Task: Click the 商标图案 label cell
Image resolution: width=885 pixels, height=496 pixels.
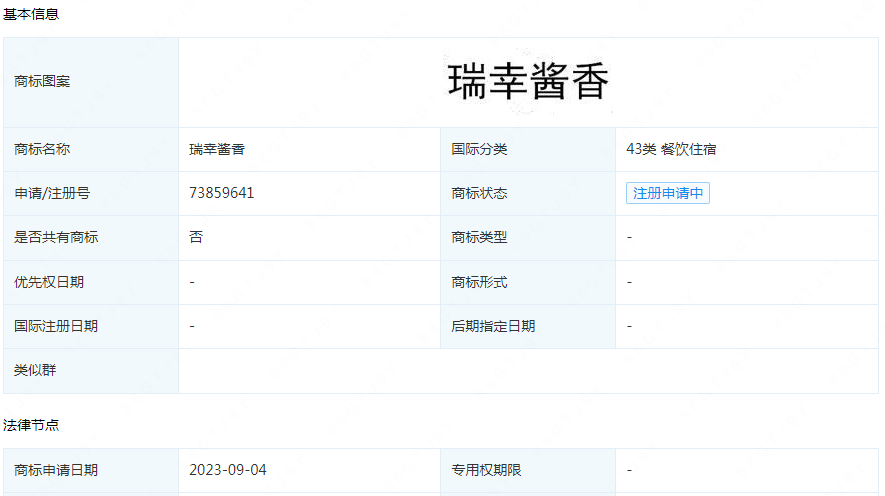Action: 91,82
